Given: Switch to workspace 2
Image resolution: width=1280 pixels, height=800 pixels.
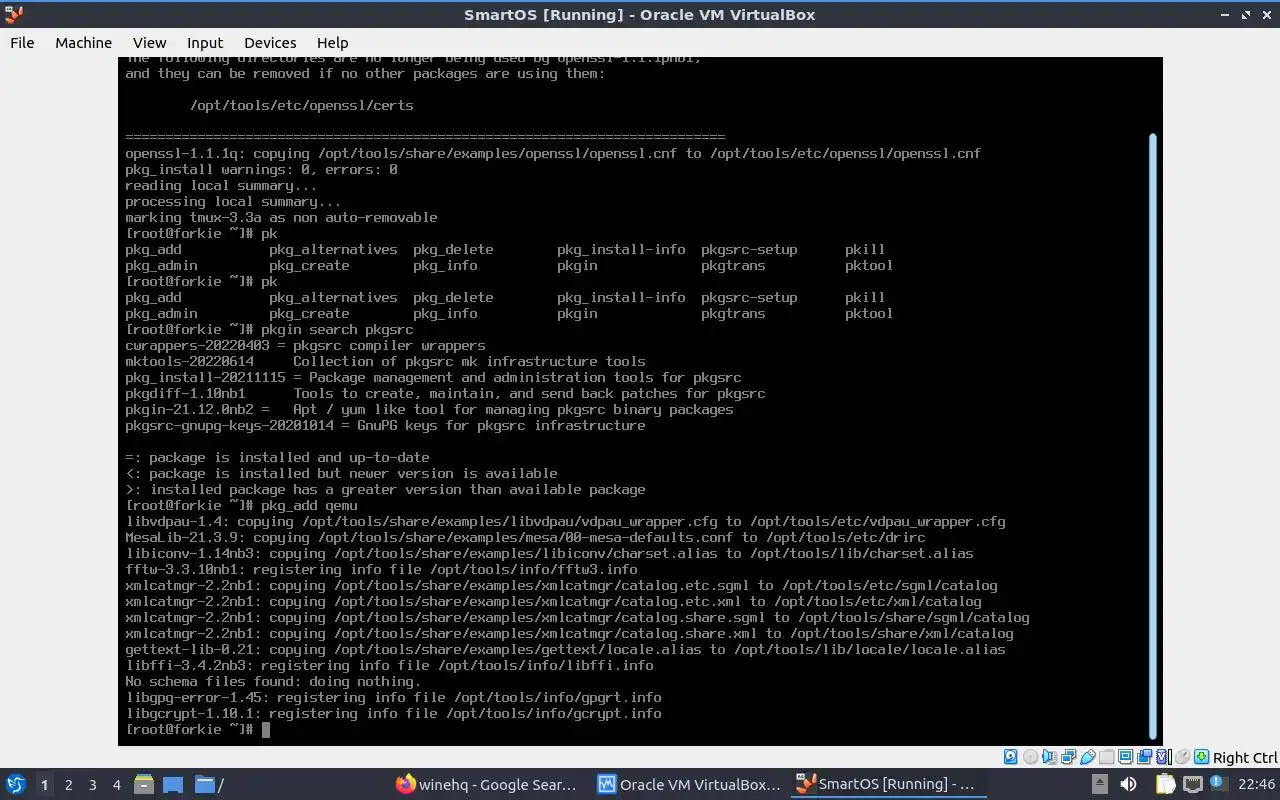Looking at the screenshot, I should [68, 784].
